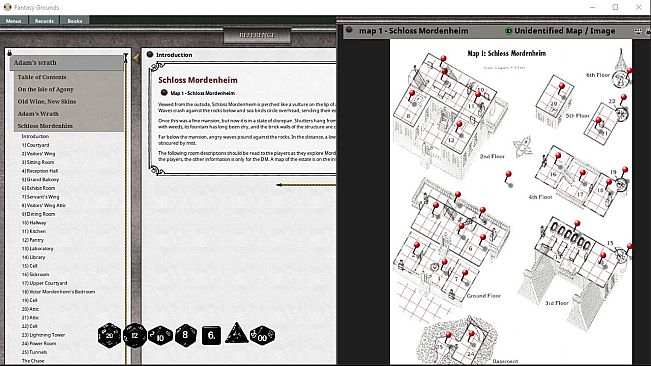The height and width of the screenshot is (366, 651).
Task: Roll the d4 pyramid die
Action: (x=237, y=334)
